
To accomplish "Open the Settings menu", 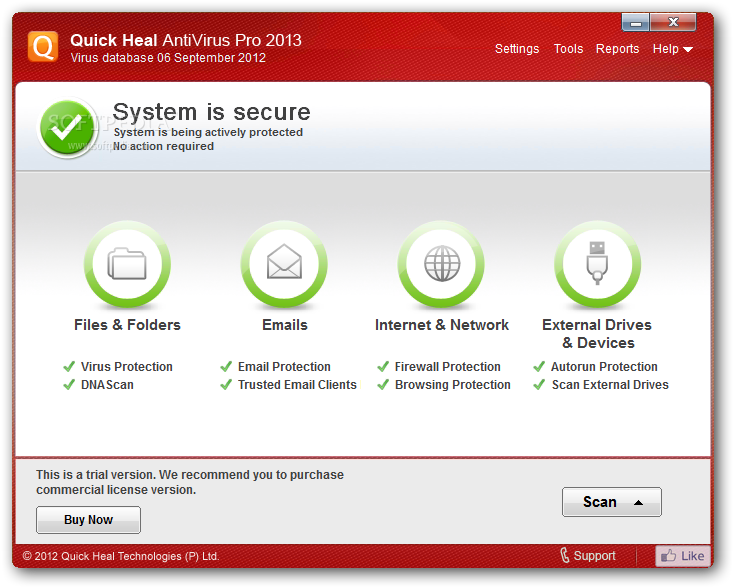I will [x=517, y=49].
